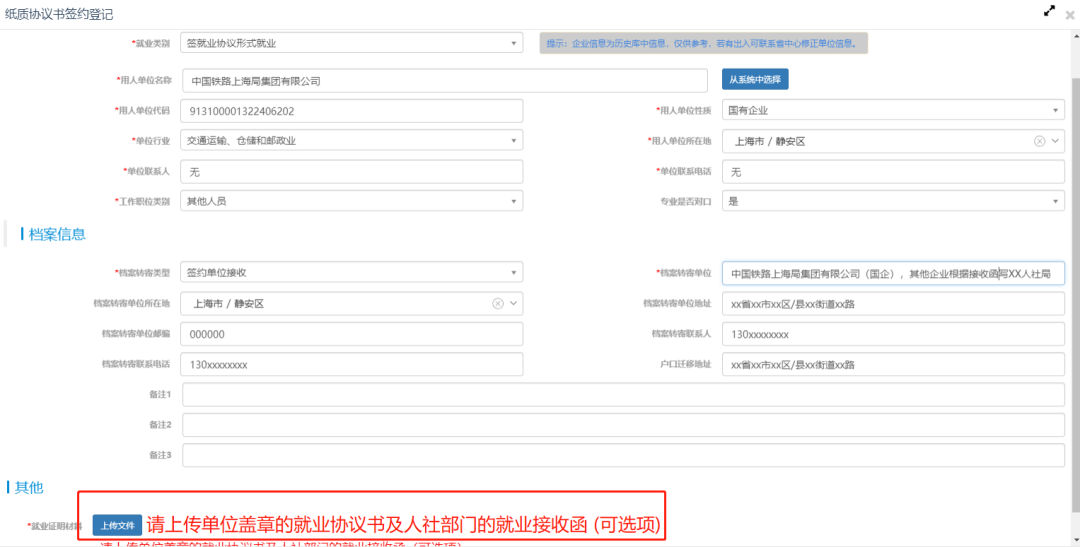Click the 从系统中选择 button
The width and height of the screenshot is (1080, 547).
755,80
